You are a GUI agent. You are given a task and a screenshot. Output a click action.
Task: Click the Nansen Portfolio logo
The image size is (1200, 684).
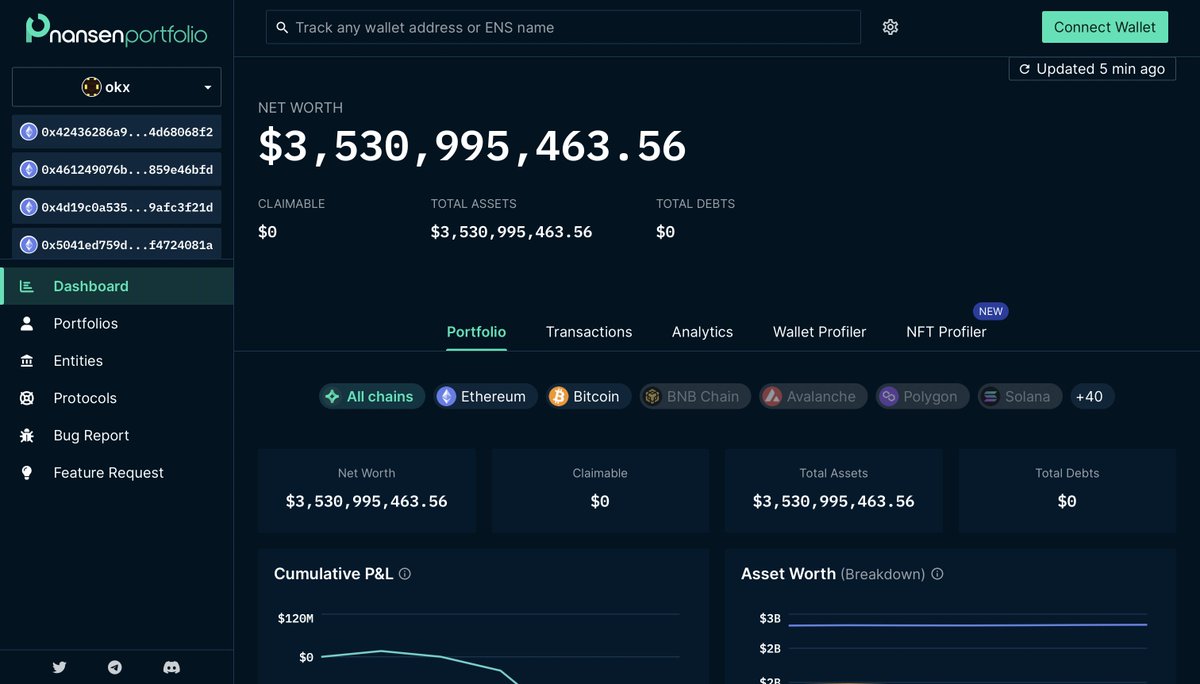click(x=116, y=30)
